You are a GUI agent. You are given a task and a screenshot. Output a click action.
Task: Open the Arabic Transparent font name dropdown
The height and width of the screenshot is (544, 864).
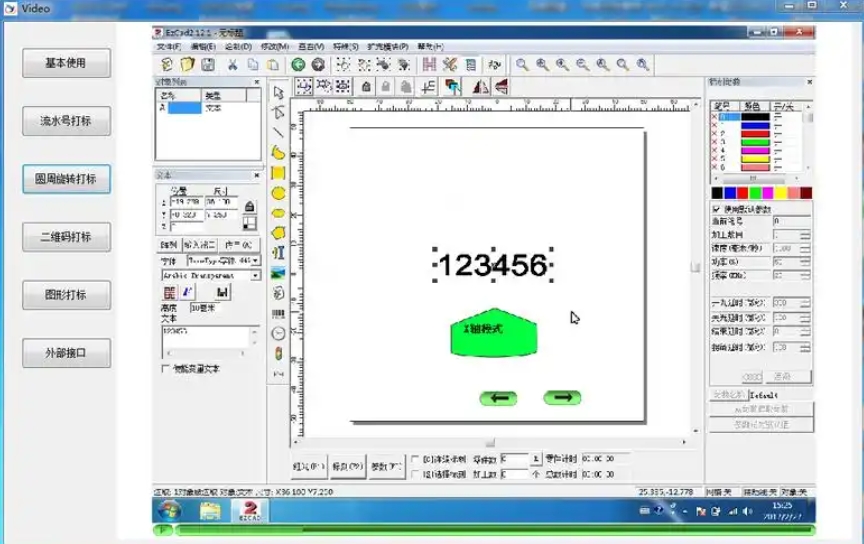[x=255, y=274]
